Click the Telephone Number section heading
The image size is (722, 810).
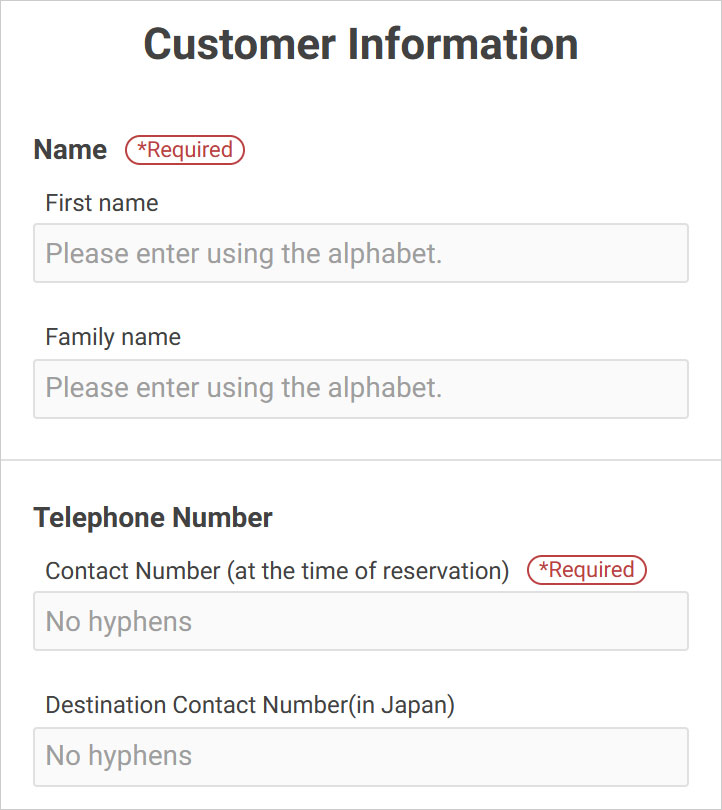point(153,518)
